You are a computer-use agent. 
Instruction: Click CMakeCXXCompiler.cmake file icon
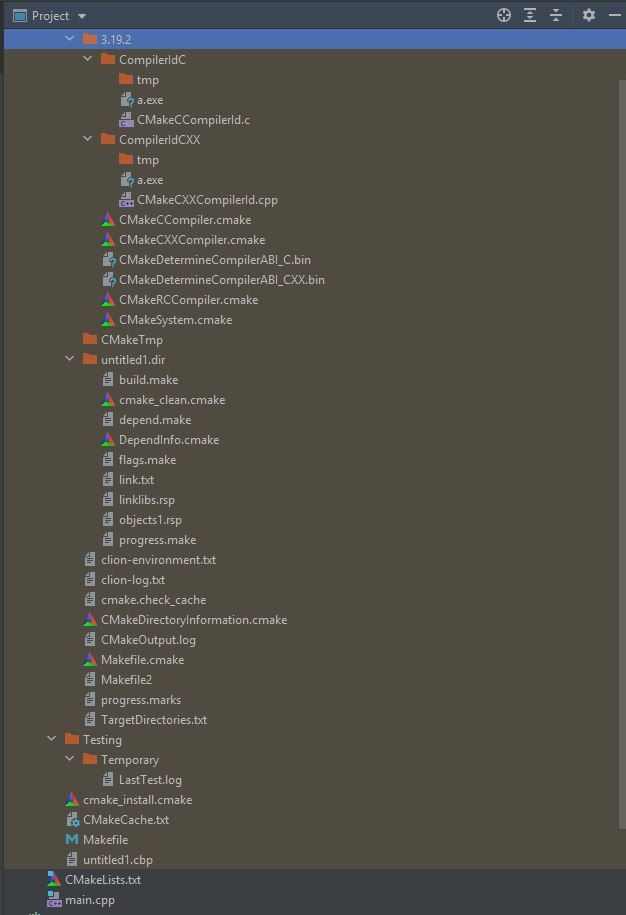coord(108,239)
